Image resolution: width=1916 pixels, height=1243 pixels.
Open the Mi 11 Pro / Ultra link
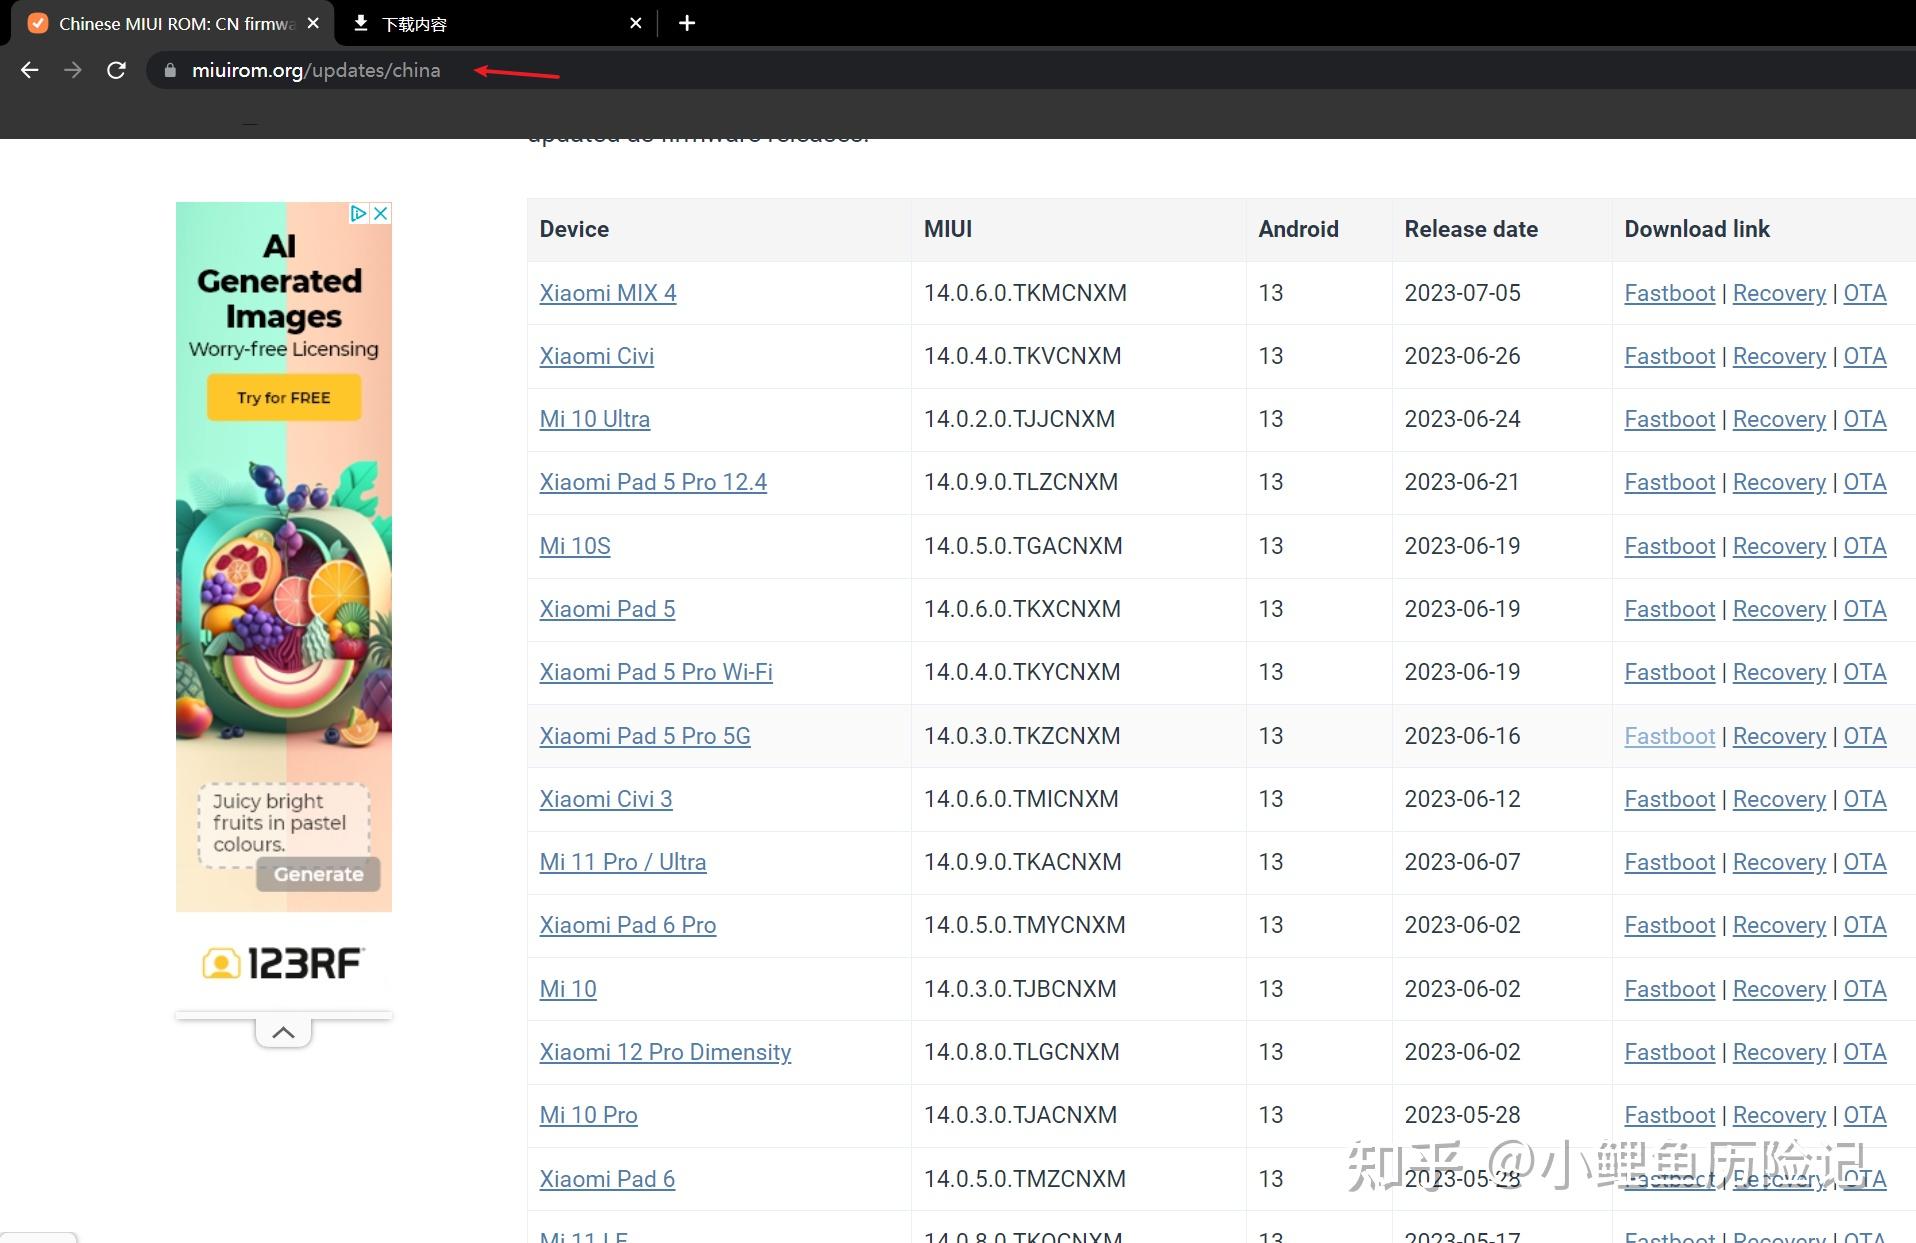pyautogui.click(x=623, y=862)
